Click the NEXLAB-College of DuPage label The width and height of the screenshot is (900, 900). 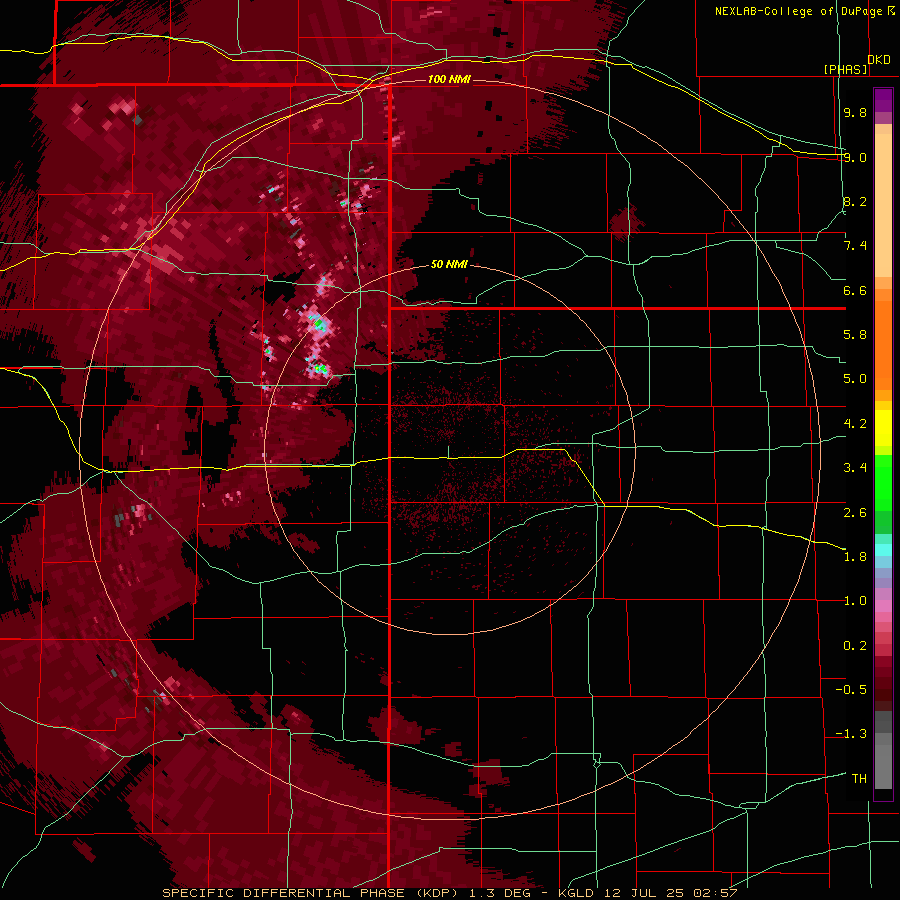799,11
